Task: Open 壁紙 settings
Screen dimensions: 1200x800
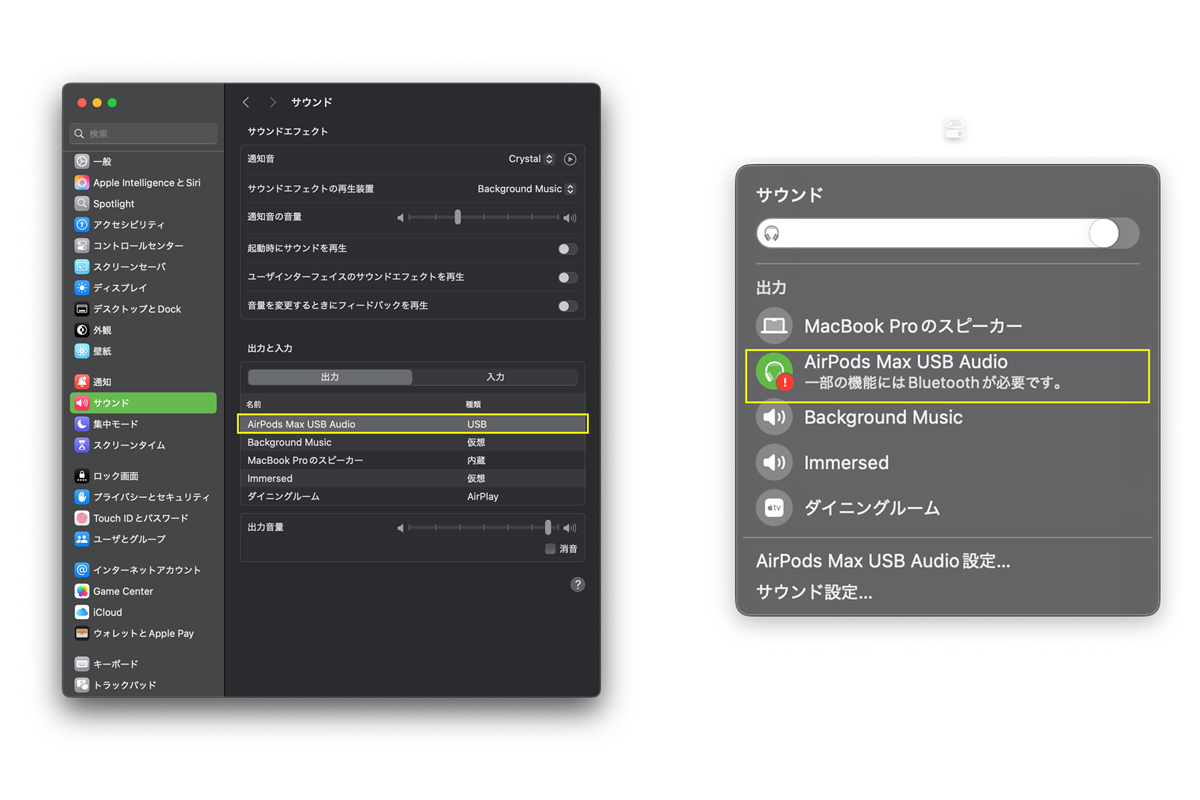Action: click(x=143, y=351)
